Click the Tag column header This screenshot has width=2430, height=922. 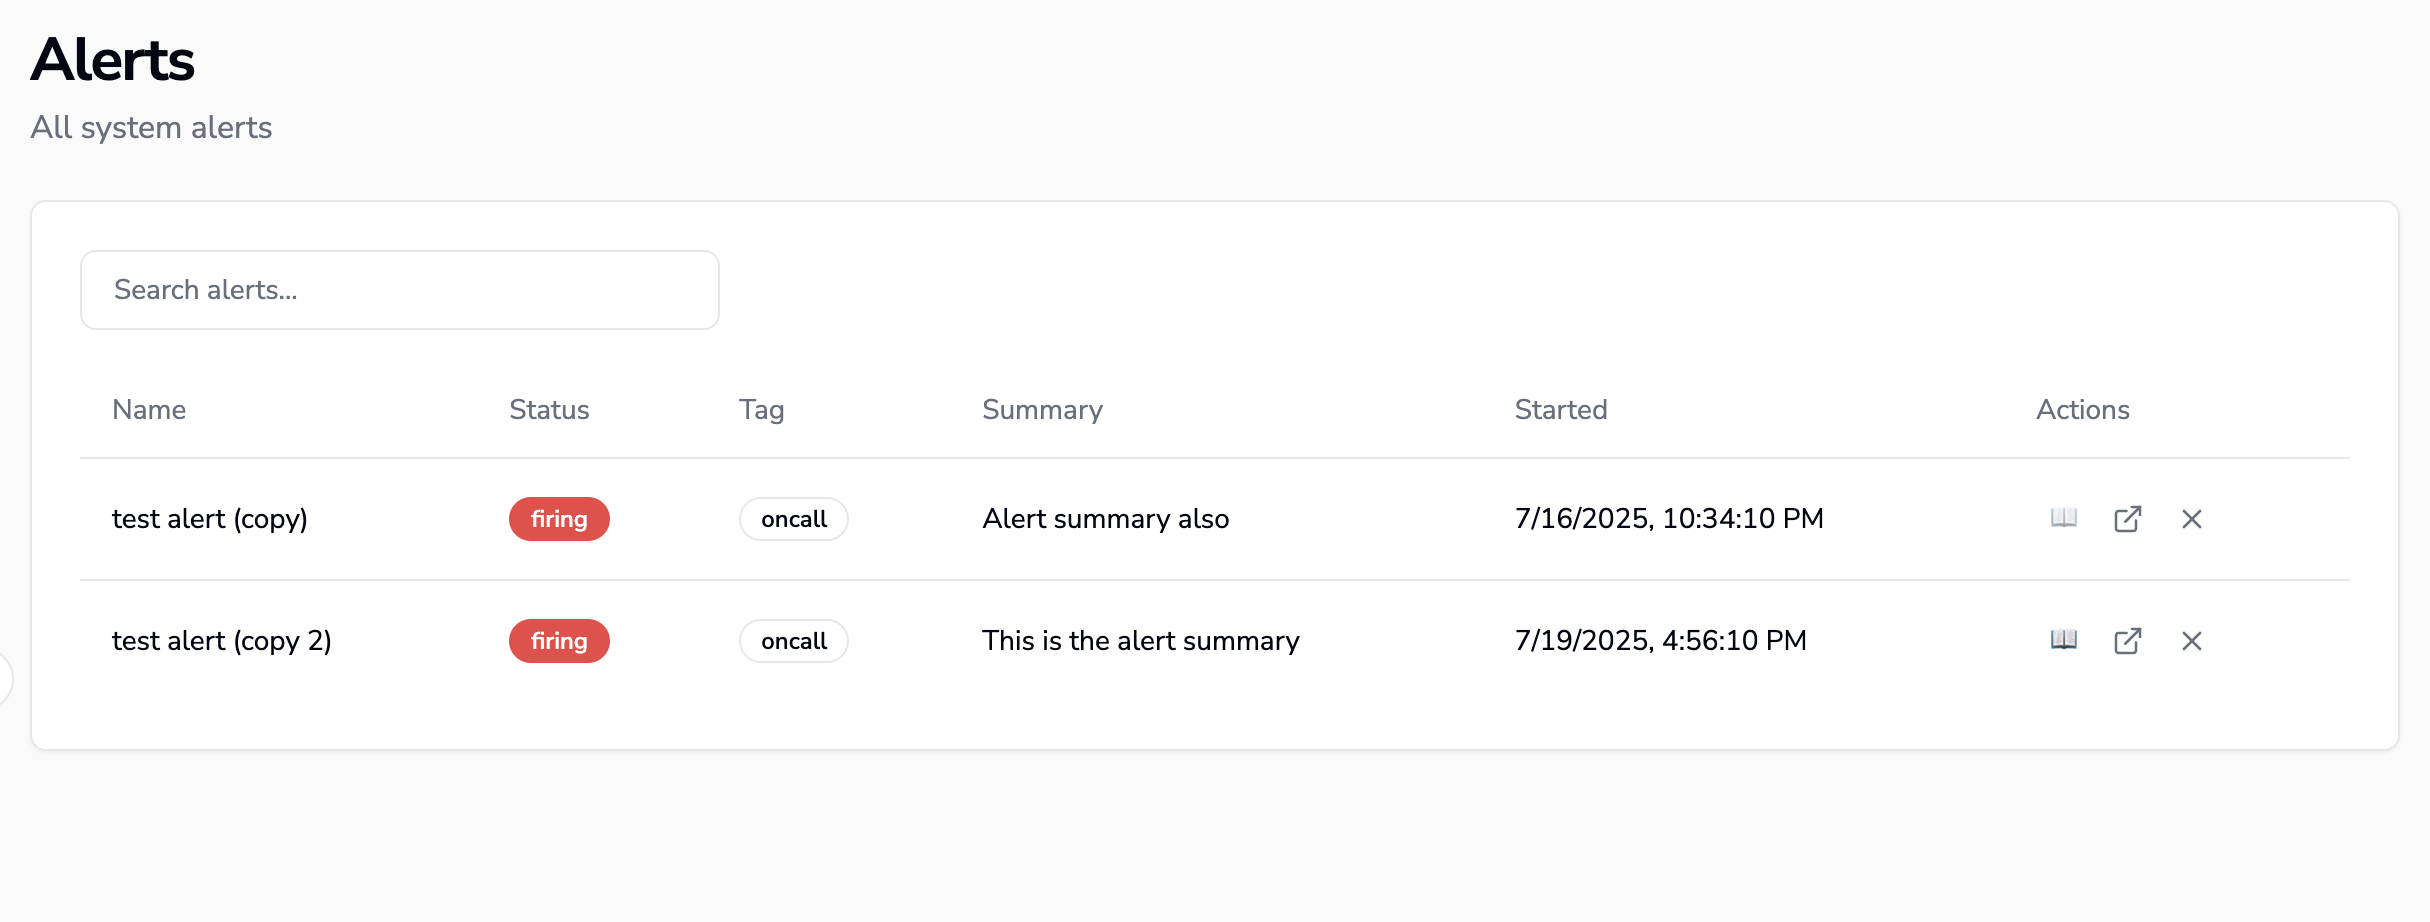(761, 410)
